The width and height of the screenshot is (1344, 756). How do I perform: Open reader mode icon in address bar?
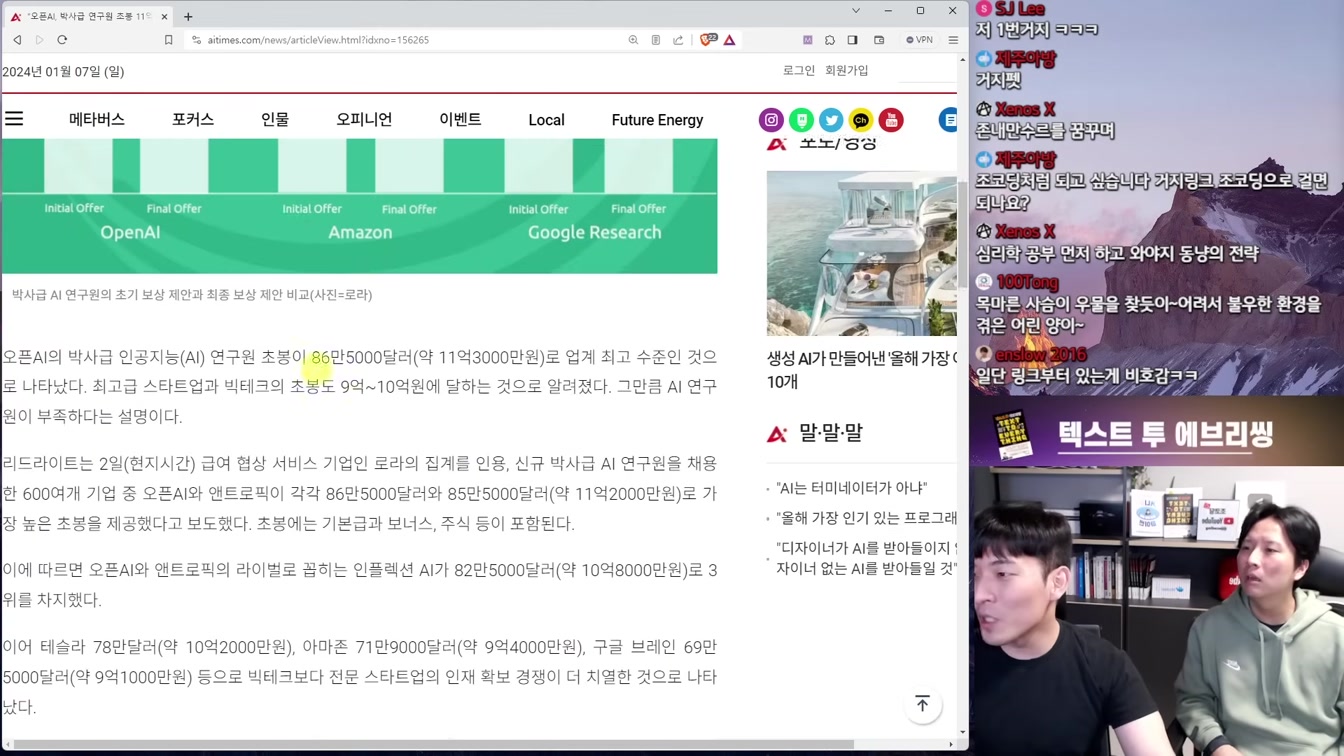pos(656,40)
